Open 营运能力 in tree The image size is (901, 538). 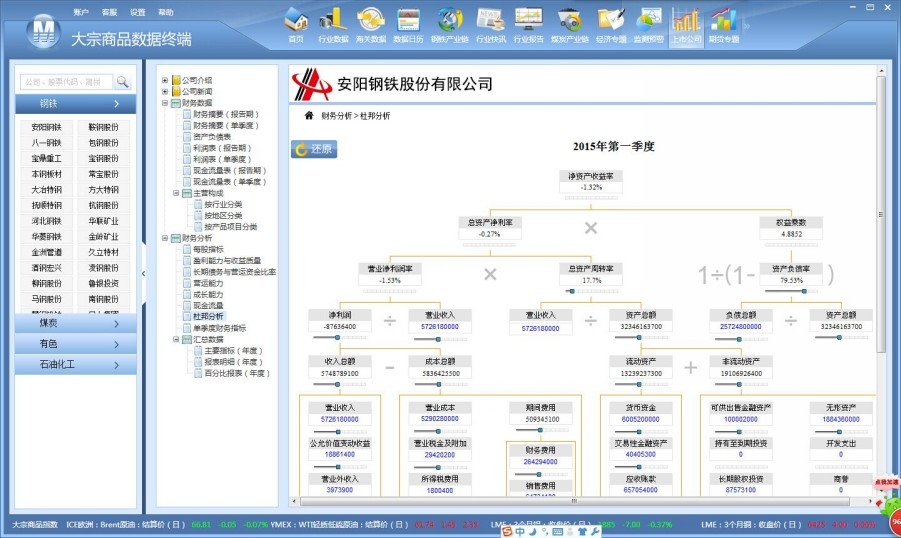(x=208, y=283)
